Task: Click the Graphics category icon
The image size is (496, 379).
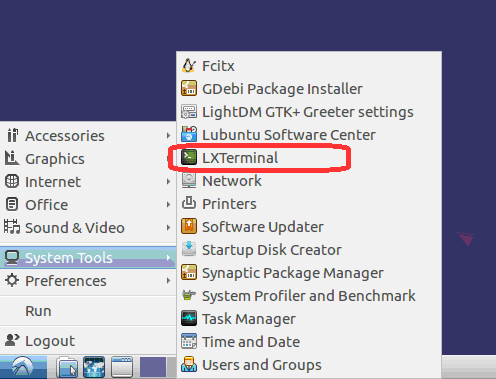Action: click(x=12, y=158)
